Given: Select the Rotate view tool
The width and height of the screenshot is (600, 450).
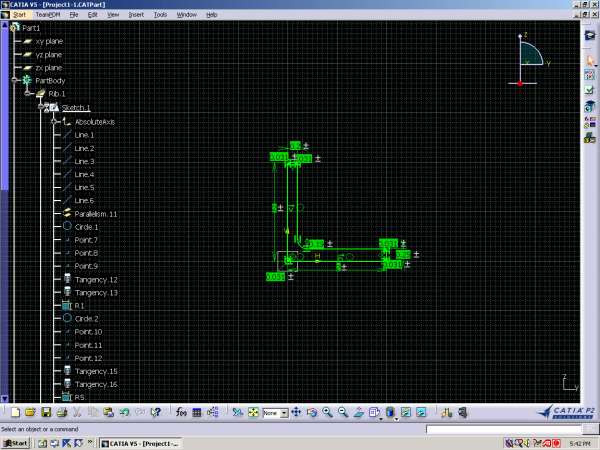Looking at the screenshot, I should (x=312, y=412).
